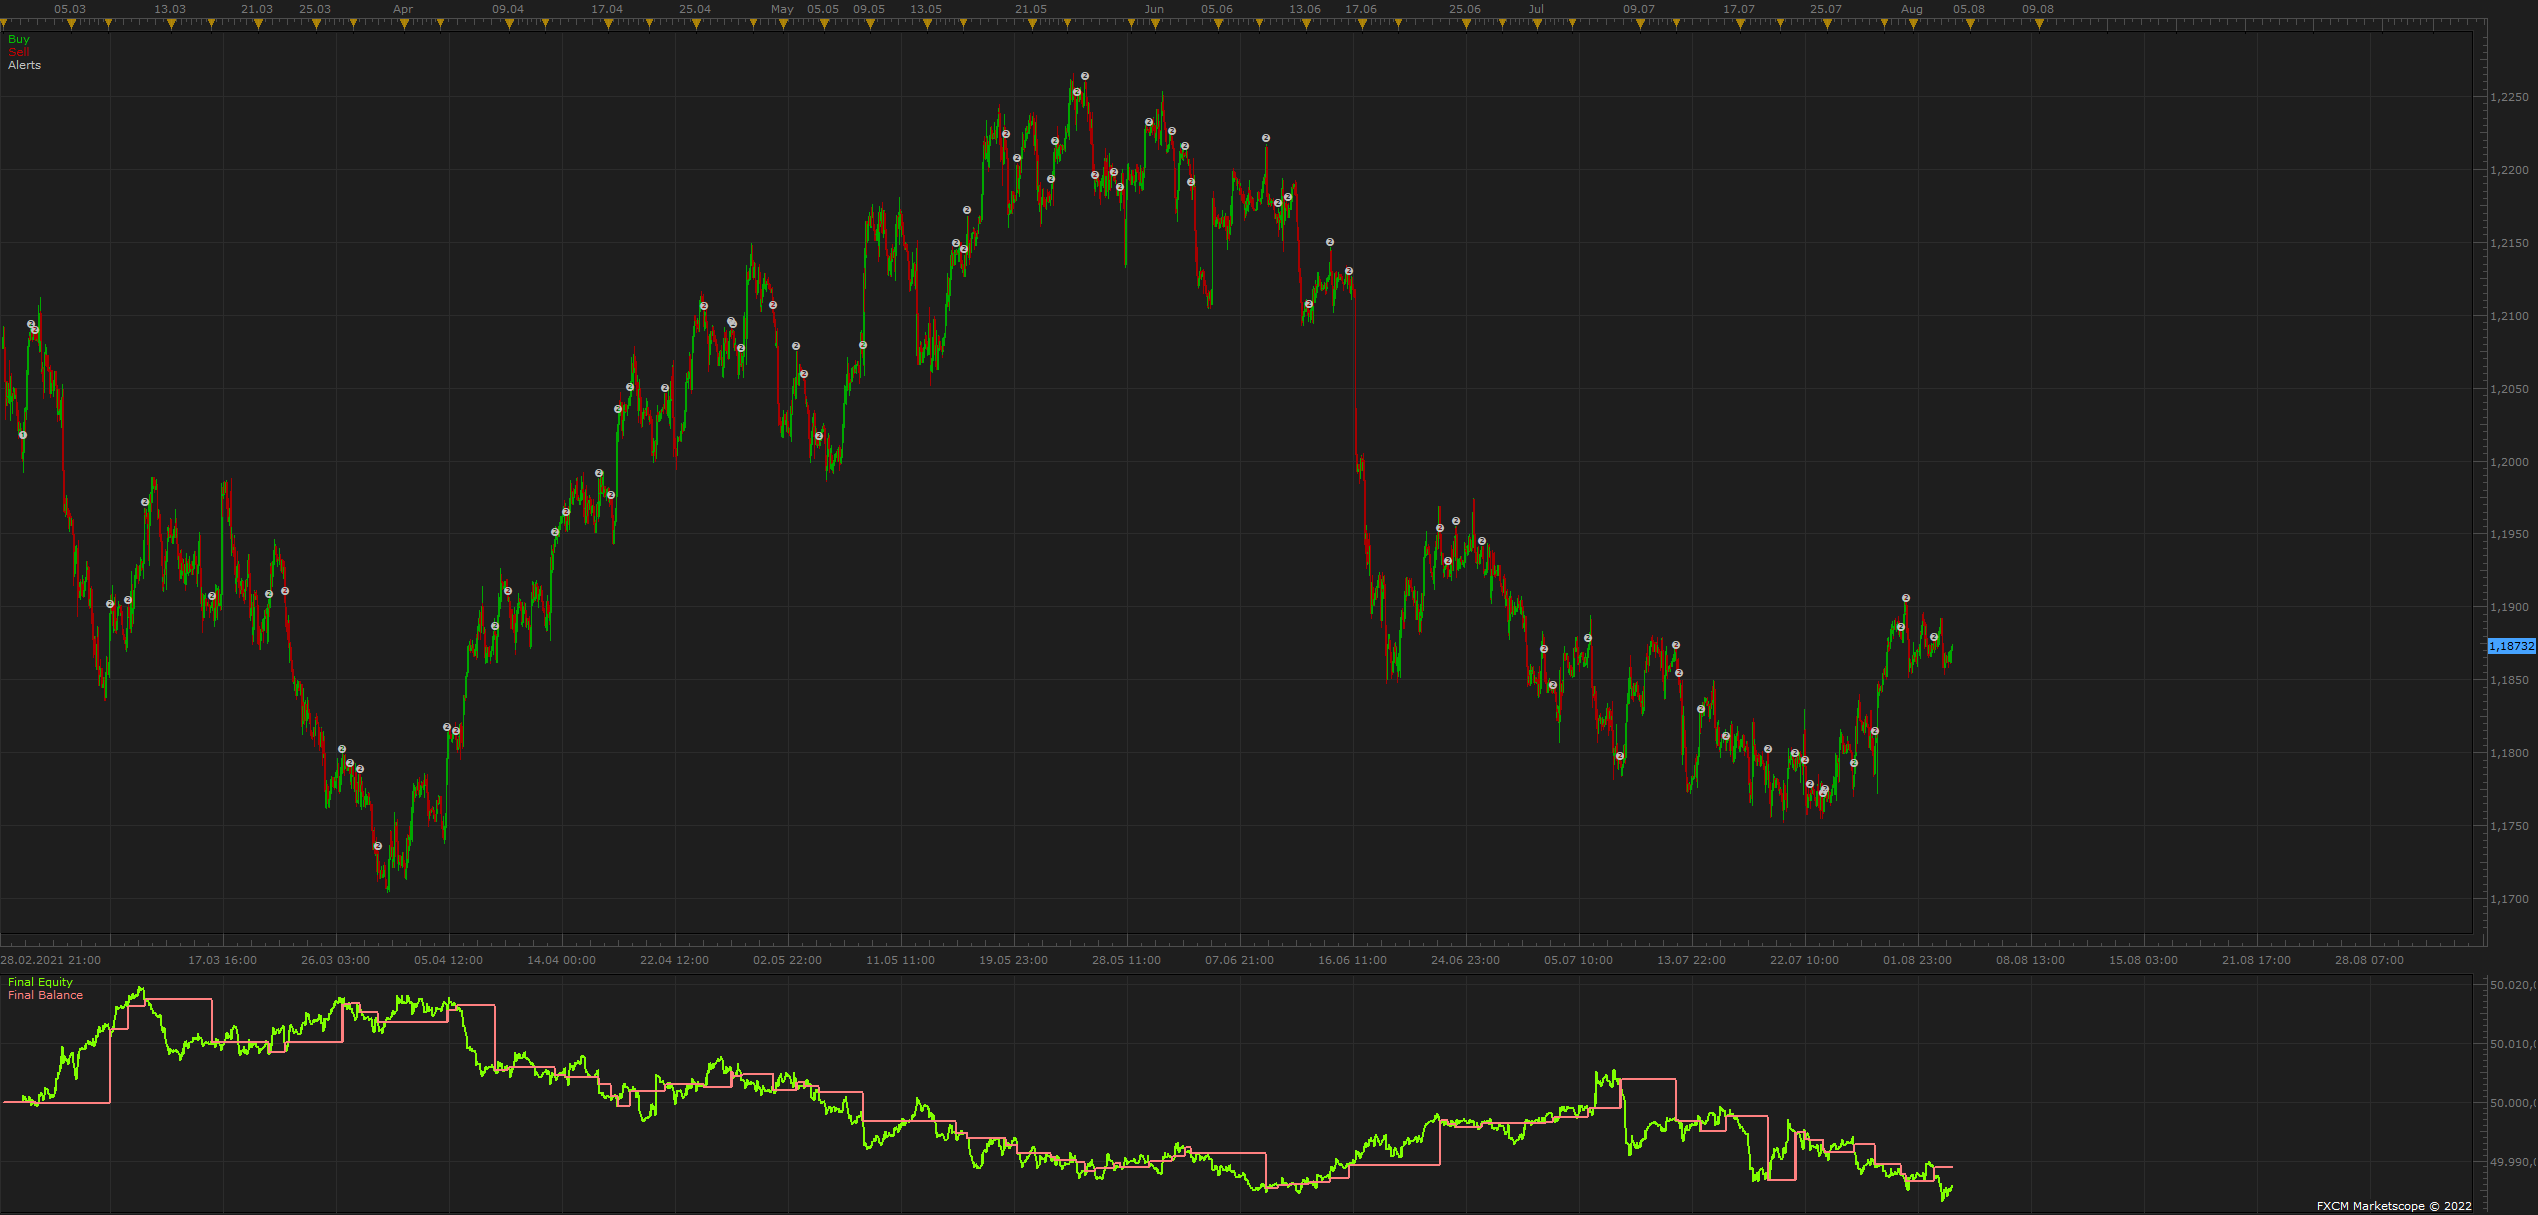Click the yellow marker under 09.07
The height and width of the screenshot is (1215, 2538).
point(1640,24)
